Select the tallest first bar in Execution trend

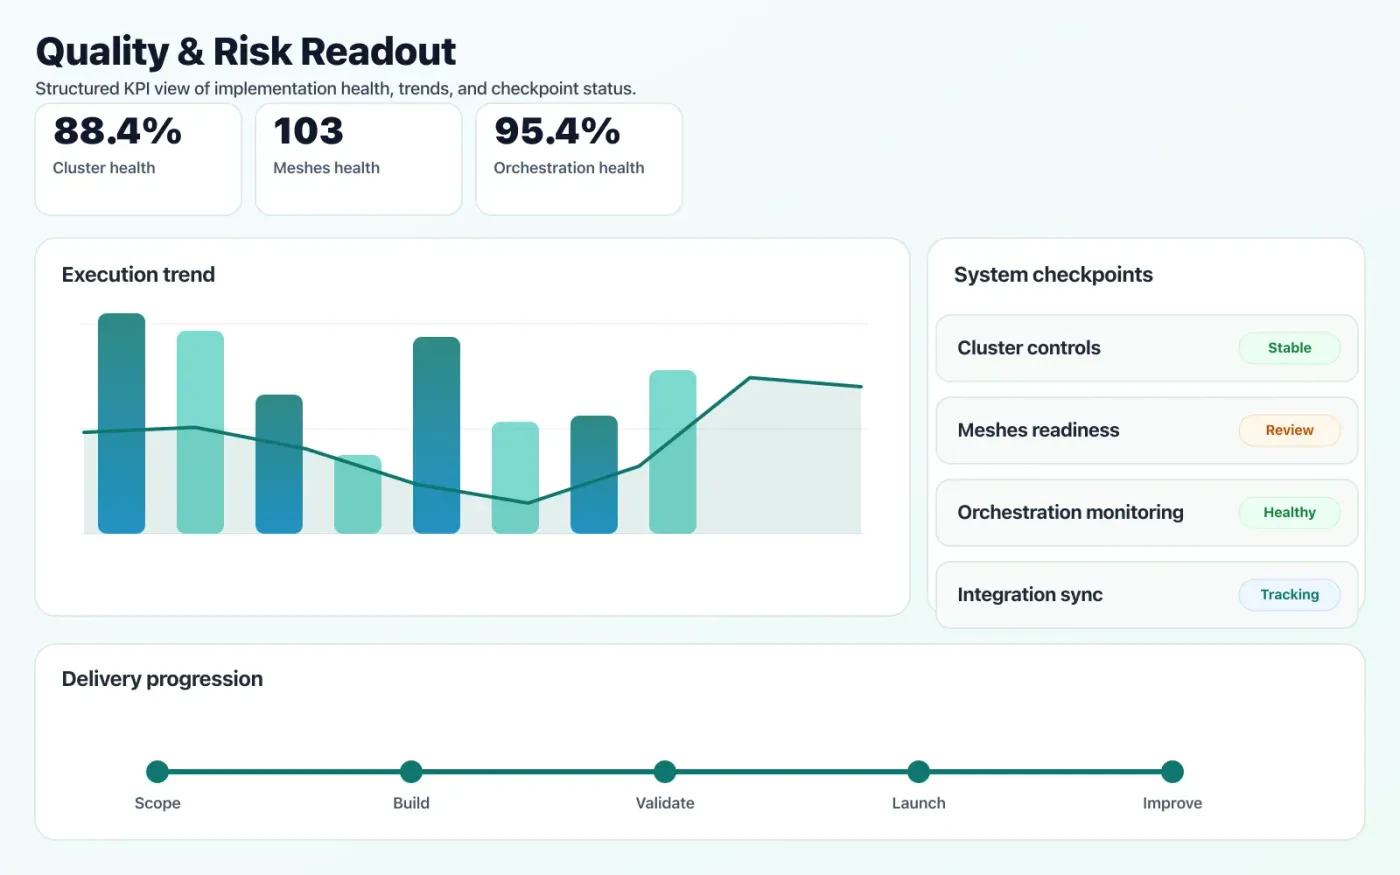click(121, 422)
